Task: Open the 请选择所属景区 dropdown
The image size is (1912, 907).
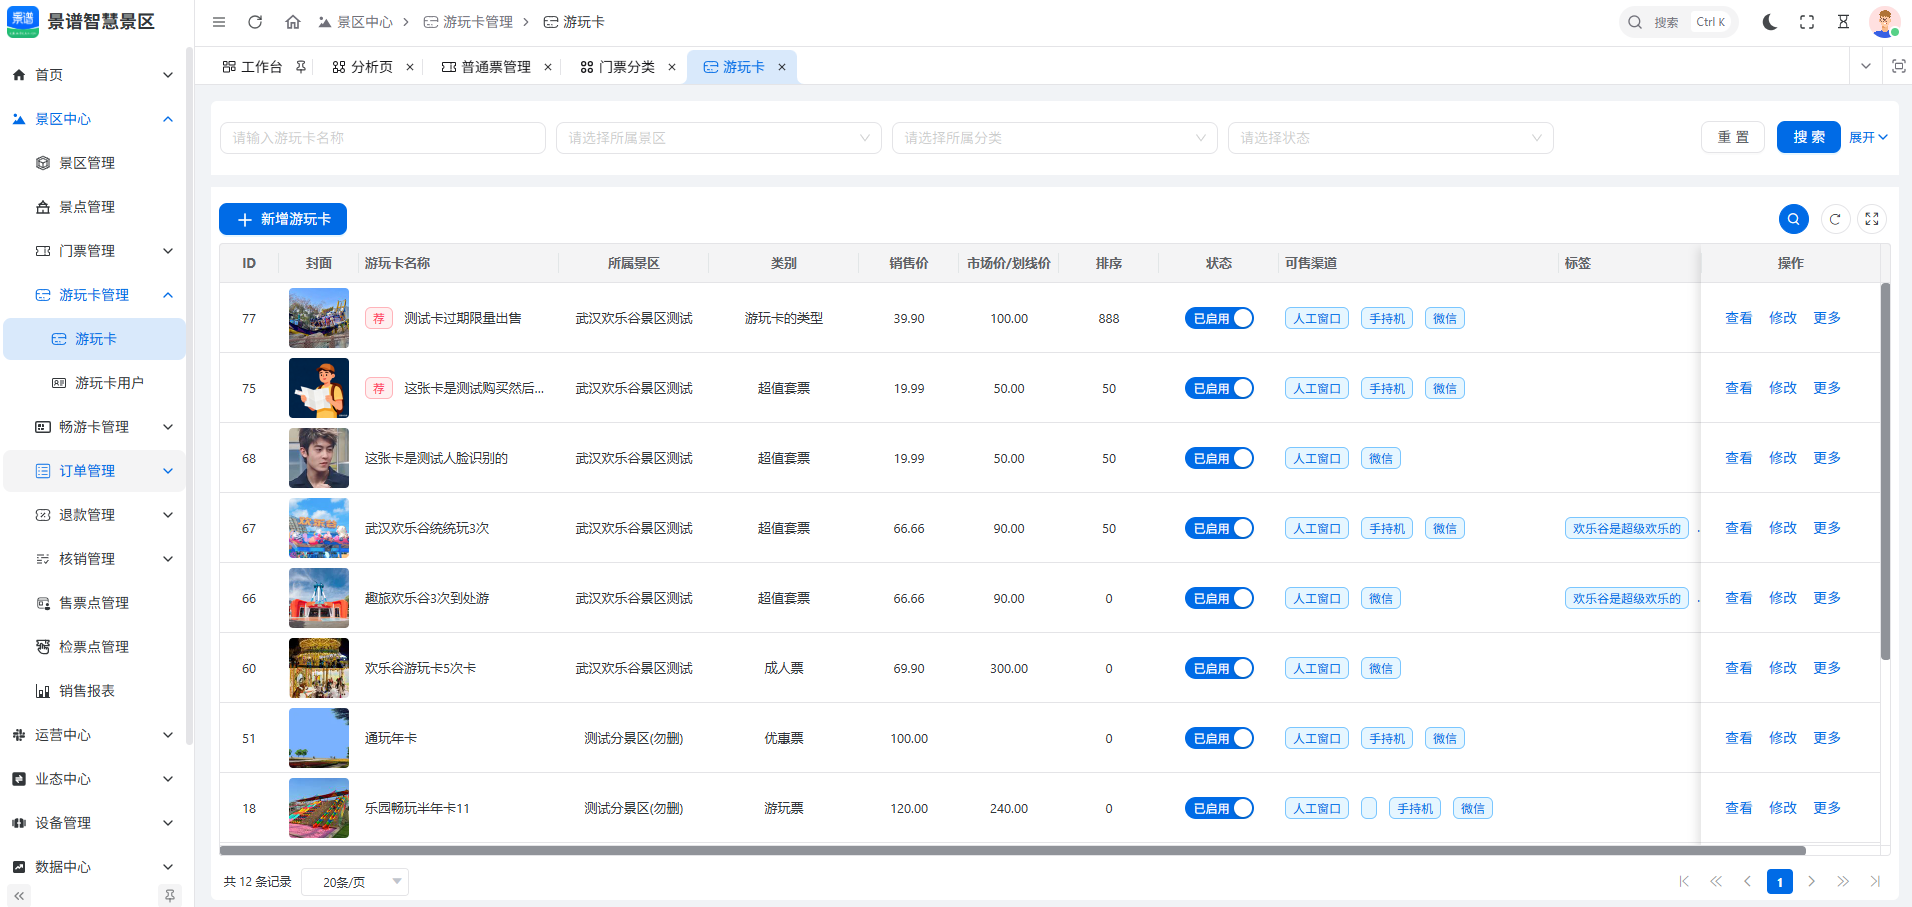Action: [719, 138]
